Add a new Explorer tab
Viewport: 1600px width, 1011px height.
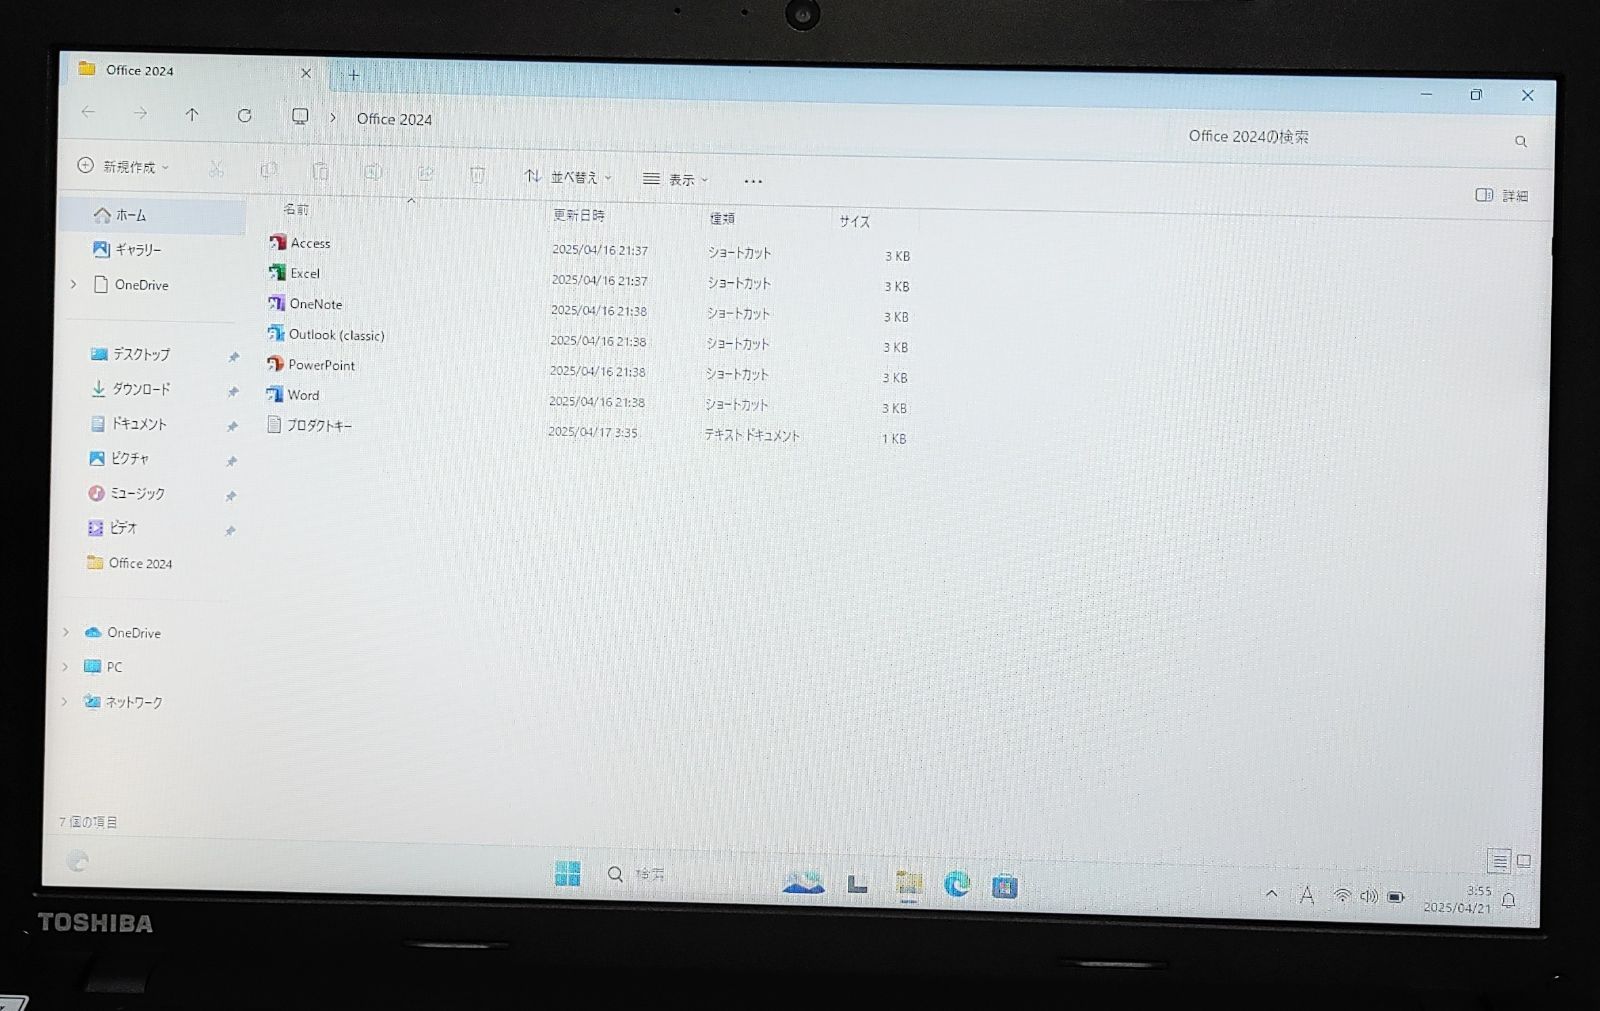353,75
